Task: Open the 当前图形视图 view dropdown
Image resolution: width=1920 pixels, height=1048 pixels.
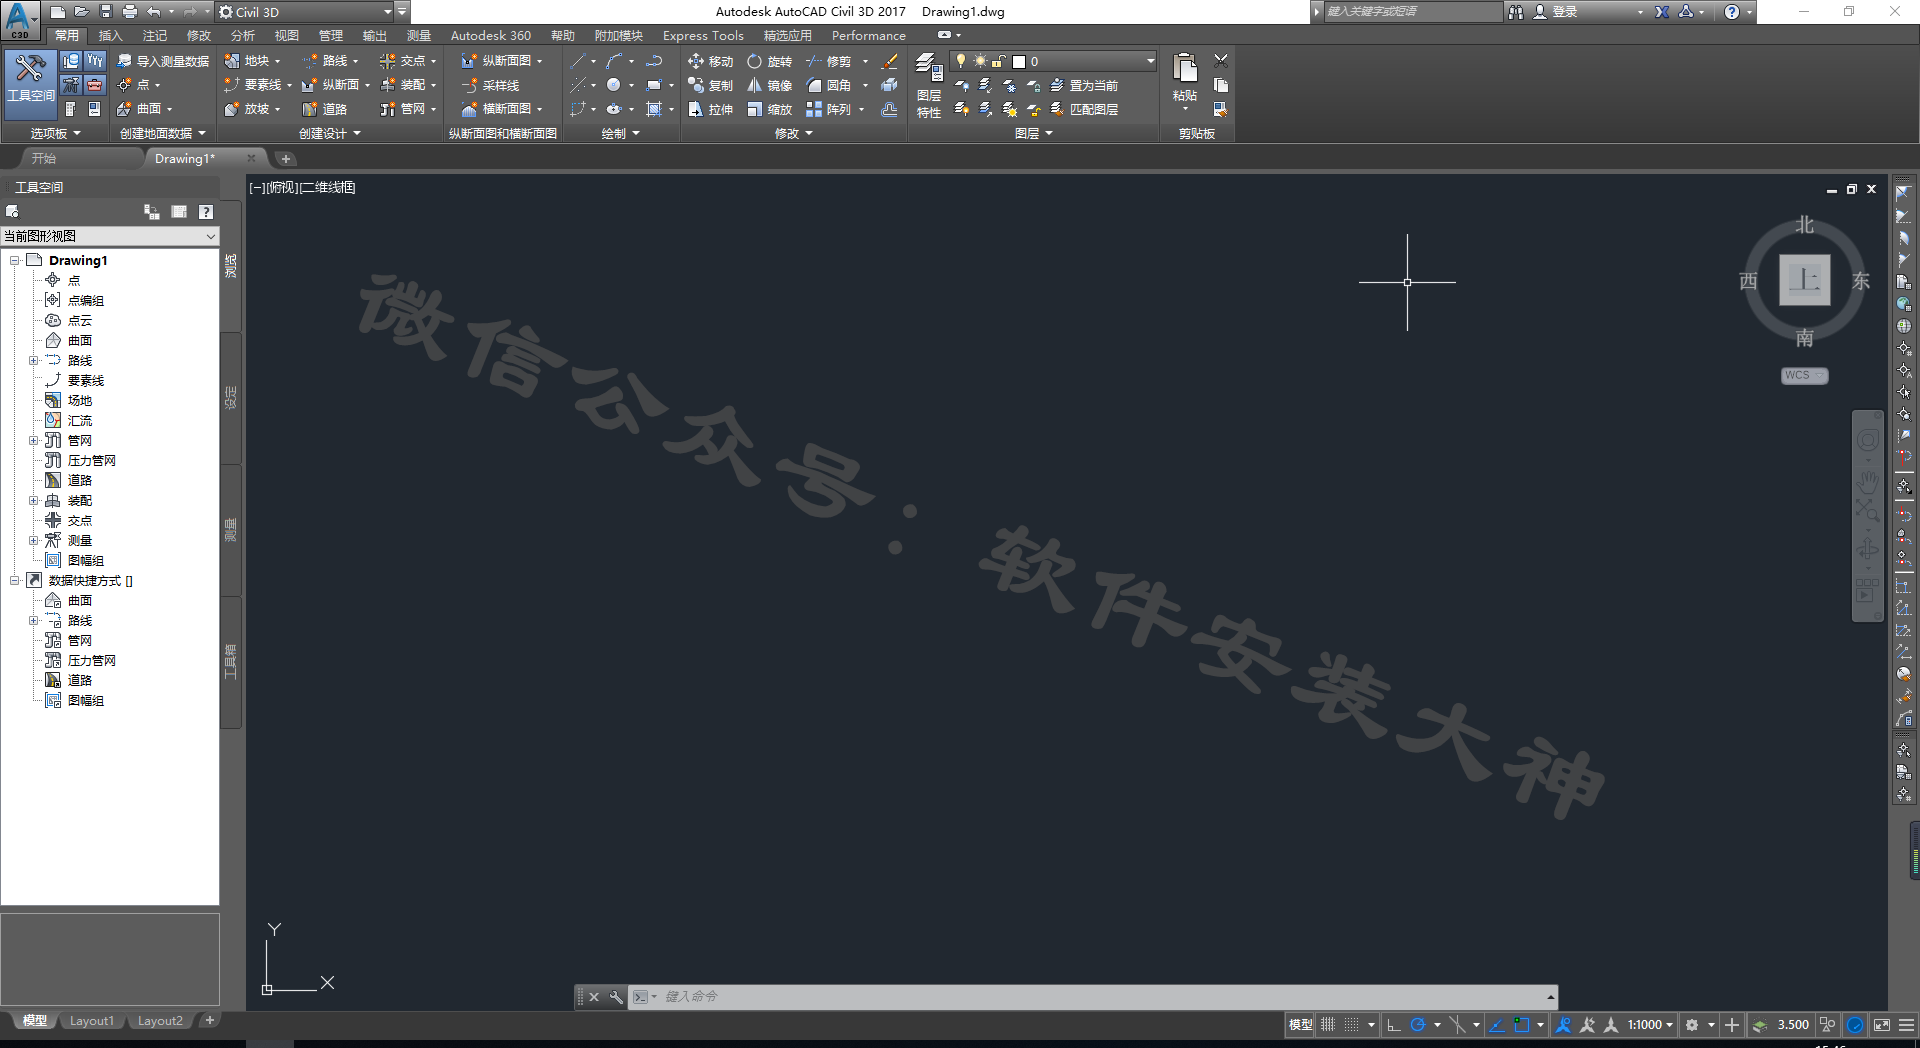Action: tap(109, 236)
